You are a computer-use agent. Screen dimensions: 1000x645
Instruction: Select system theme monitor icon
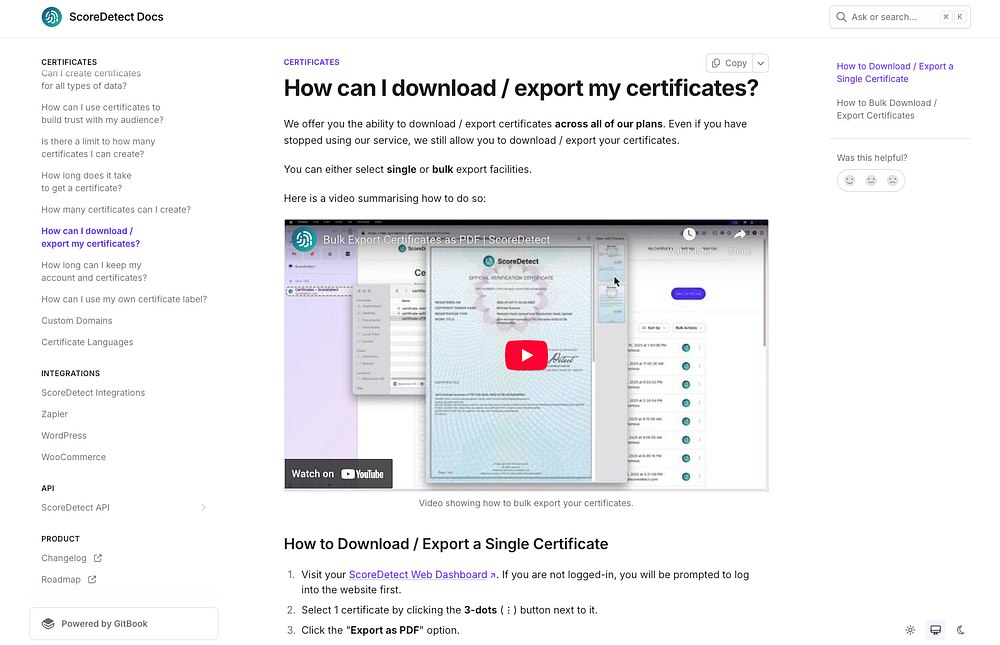tap(936, 630)
